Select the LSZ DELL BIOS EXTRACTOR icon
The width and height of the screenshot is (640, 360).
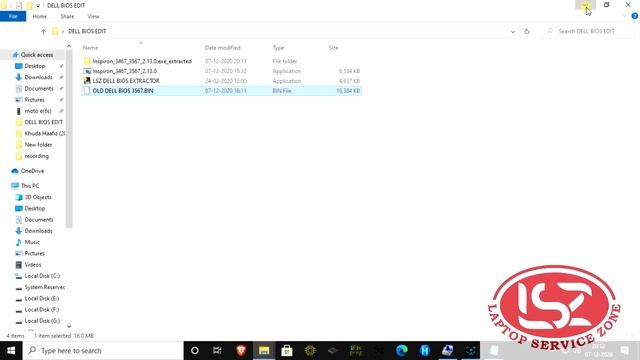pos(87,81)
